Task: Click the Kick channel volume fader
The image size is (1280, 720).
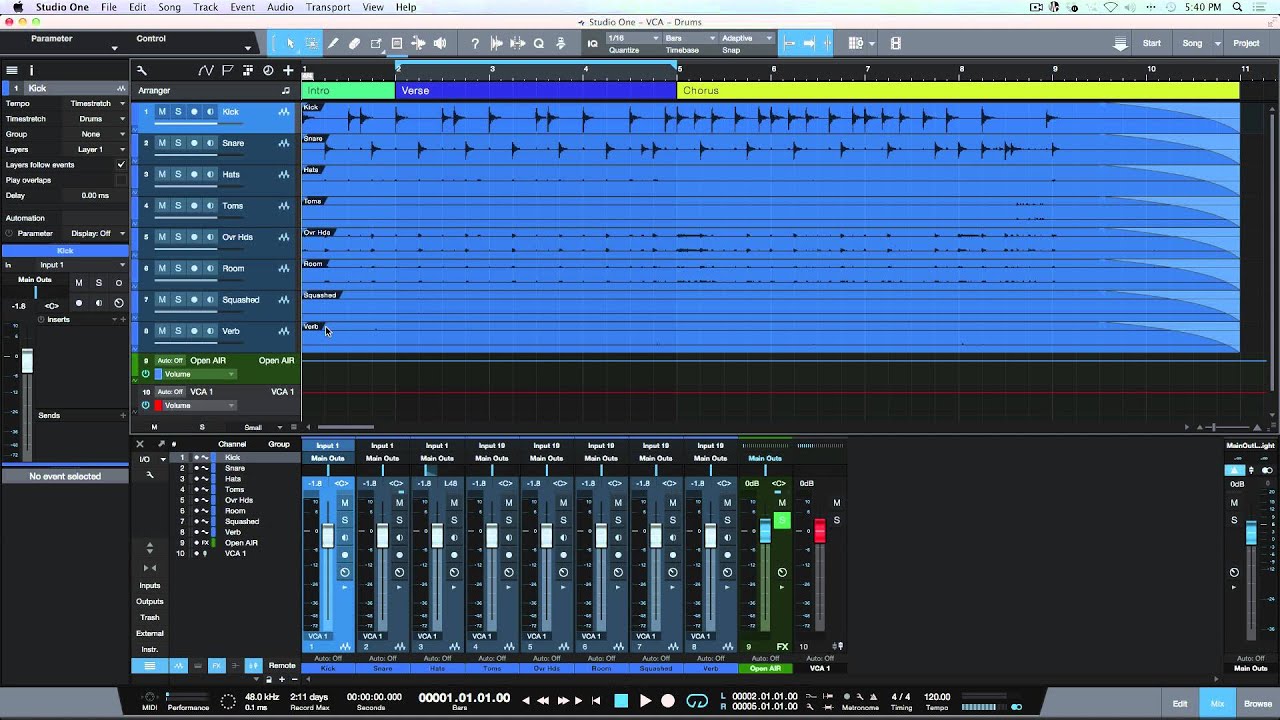Action: pyautogui.click(x=327, y=534)
